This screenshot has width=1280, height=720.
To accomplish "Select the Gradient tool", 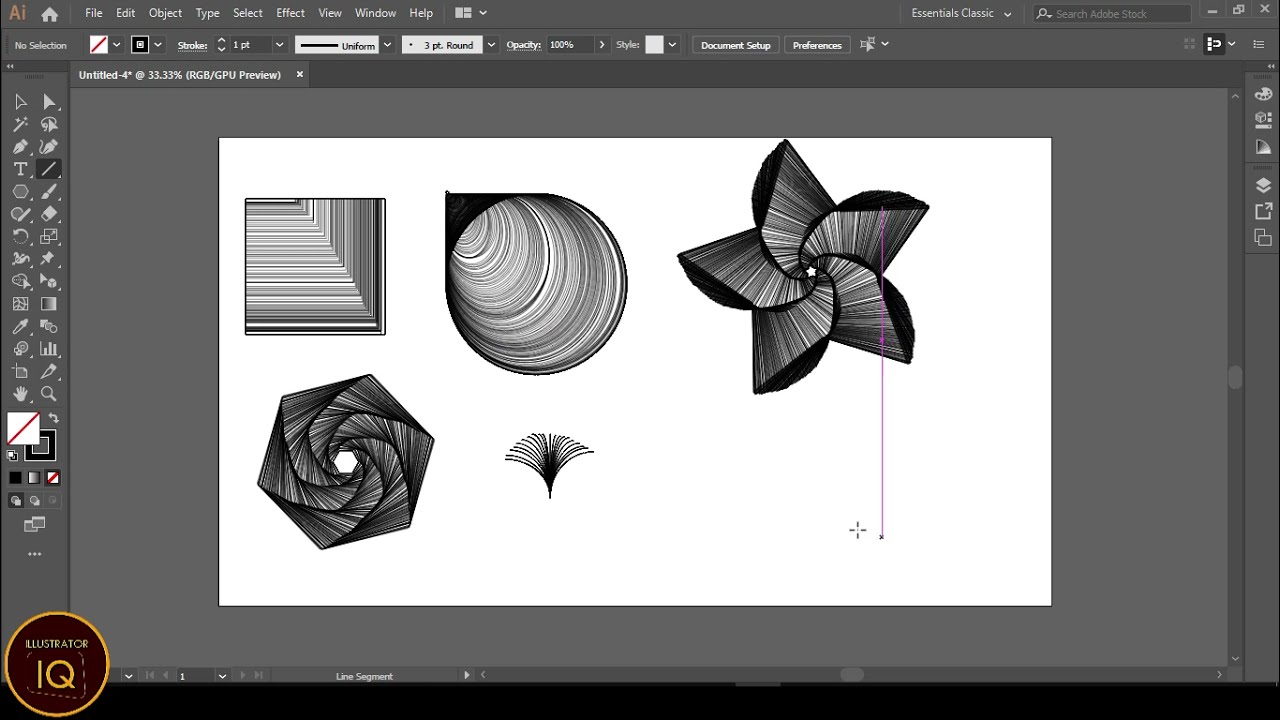I will (x=49, y=304).
